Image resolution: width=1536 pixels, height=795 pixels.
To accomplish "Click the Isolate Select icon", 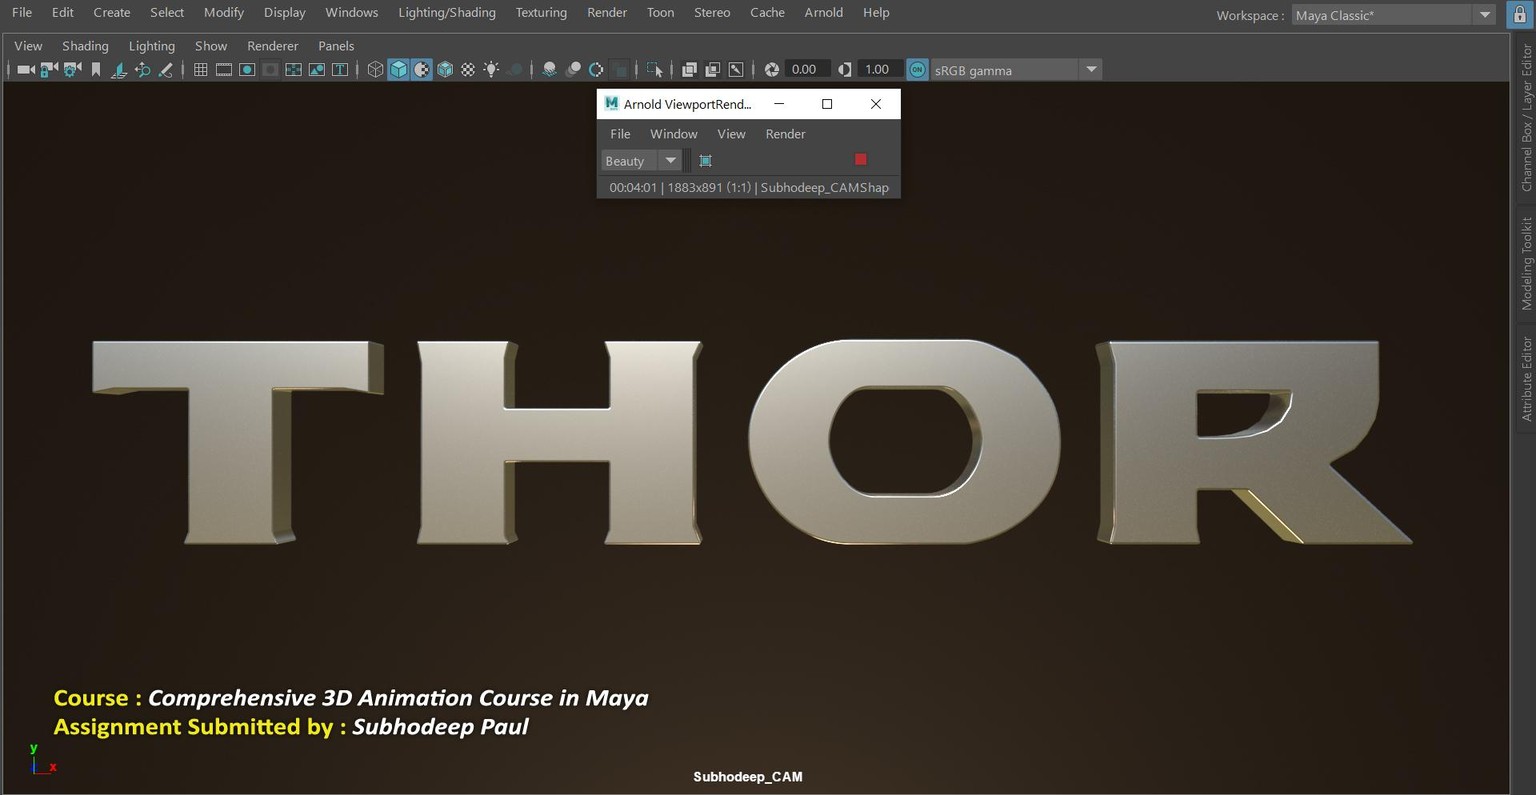I will pyautogui.click(x=654, y=69).
